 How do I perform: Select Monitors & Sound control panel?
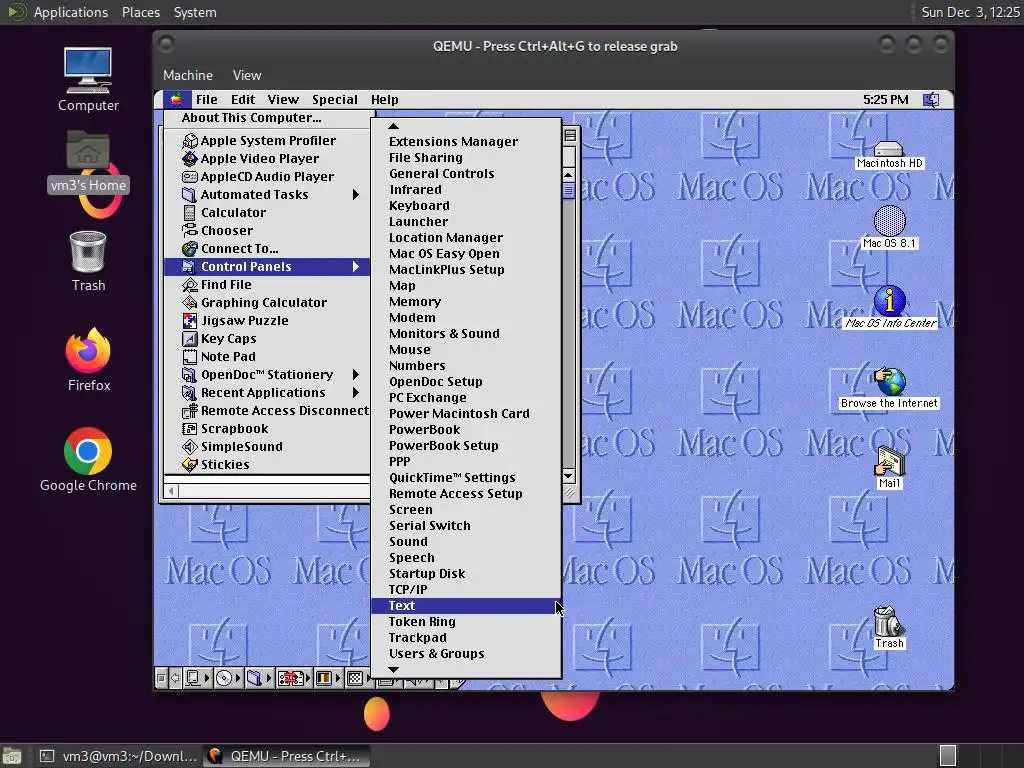tap(466, 334)
